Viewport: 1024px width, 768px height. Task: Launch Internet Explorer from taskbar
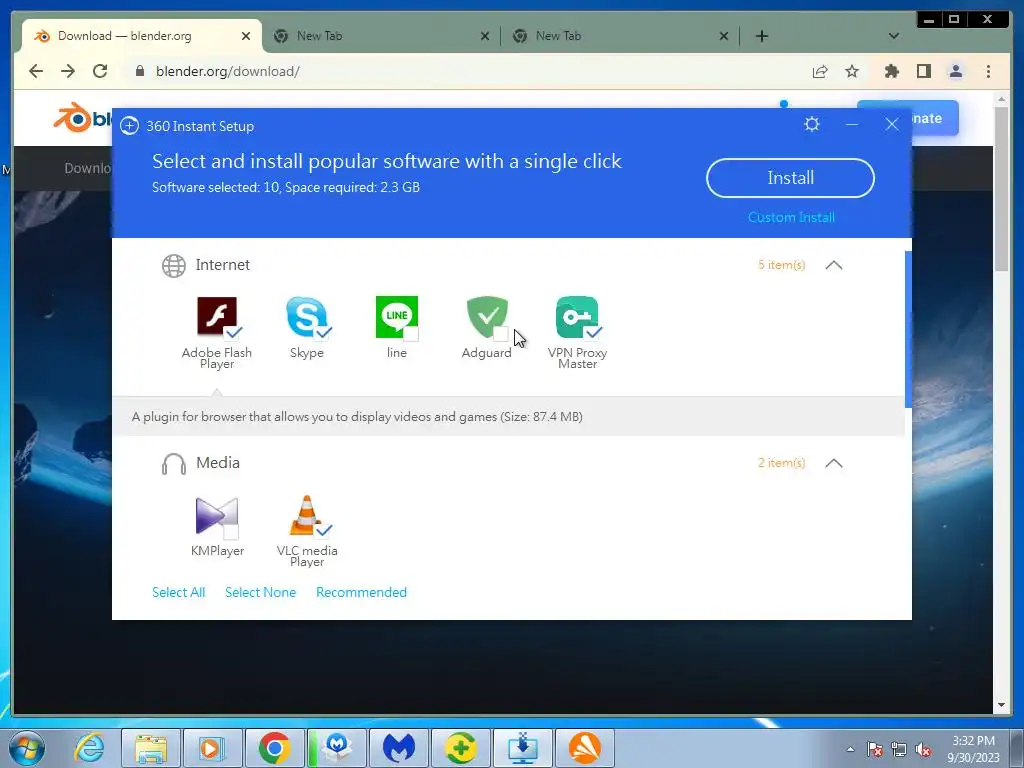[x=89, y=748]
